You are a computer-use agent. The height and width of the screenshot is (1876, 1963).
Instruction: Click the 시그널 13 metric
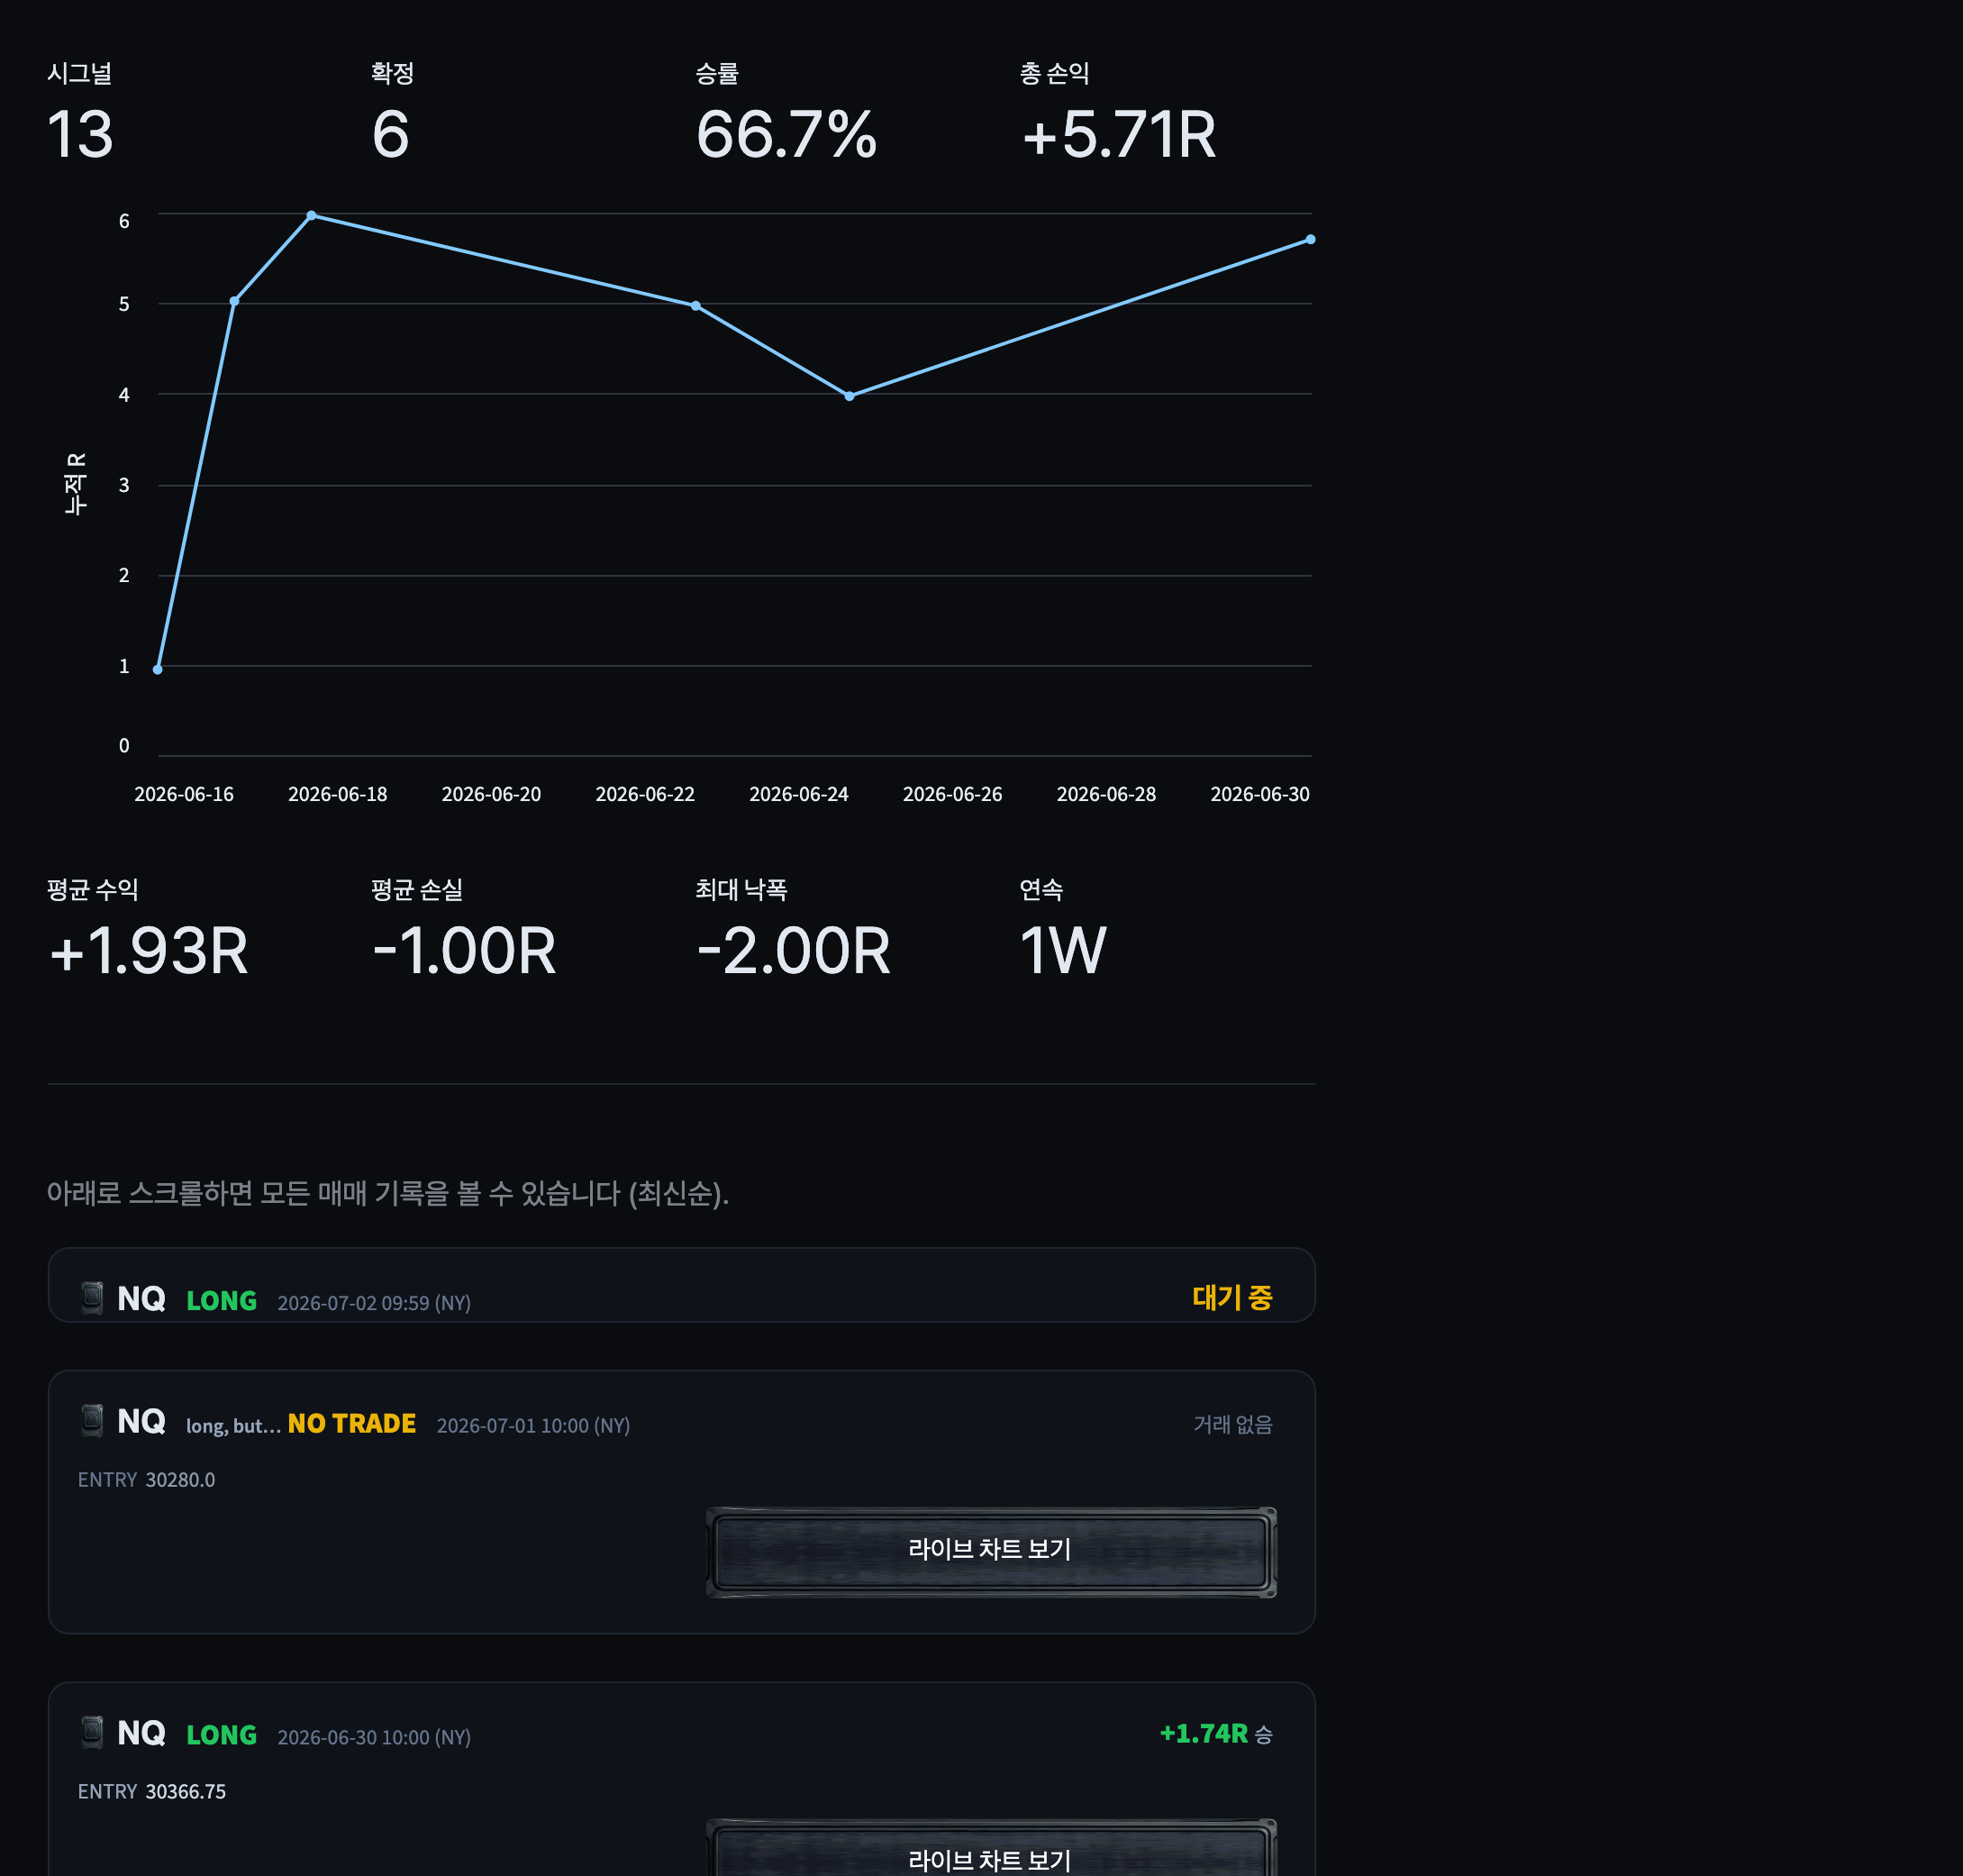coord(80,113)
